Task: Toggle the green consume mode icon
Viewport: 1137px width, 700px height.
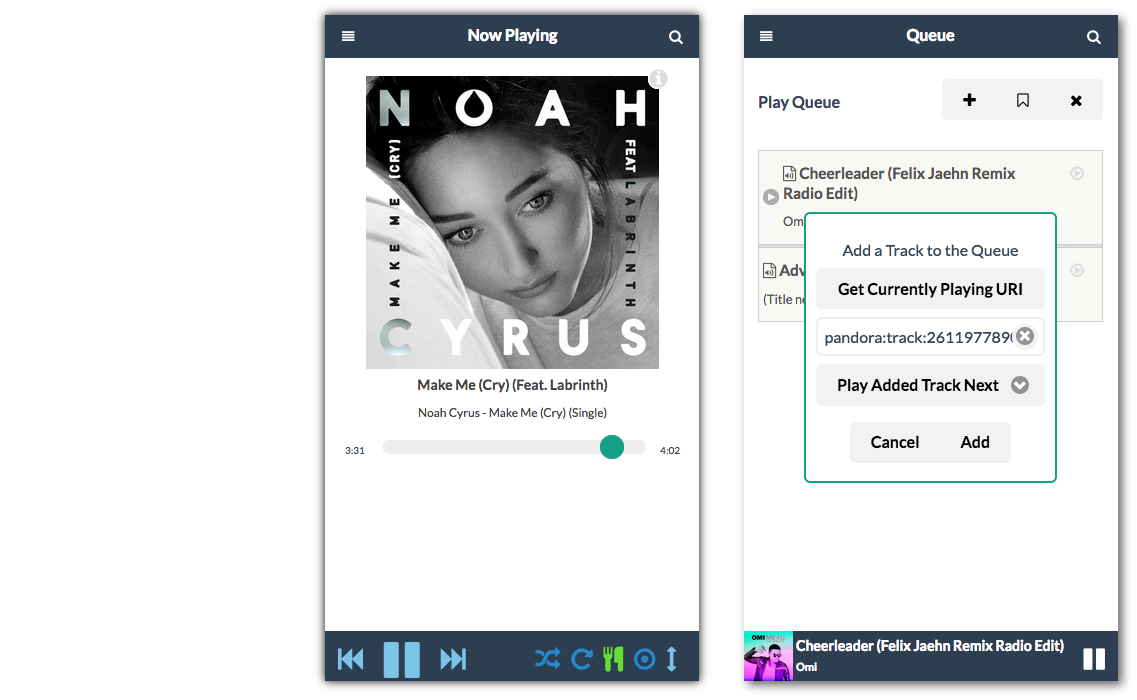Action: [613, 659]
